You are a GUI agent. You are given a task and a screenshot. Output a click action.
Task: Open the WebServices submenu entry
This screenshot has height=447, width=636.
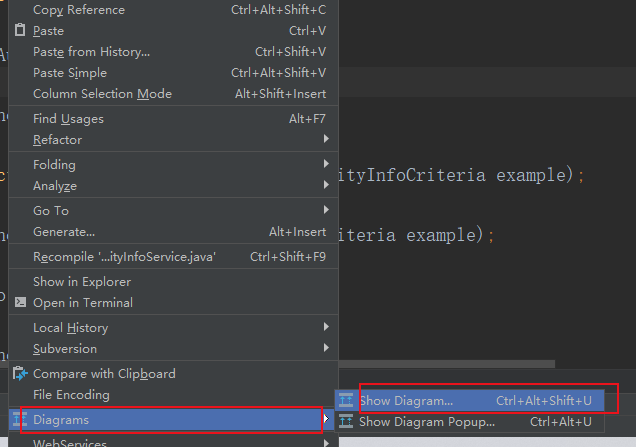click(x=174, y=440)
